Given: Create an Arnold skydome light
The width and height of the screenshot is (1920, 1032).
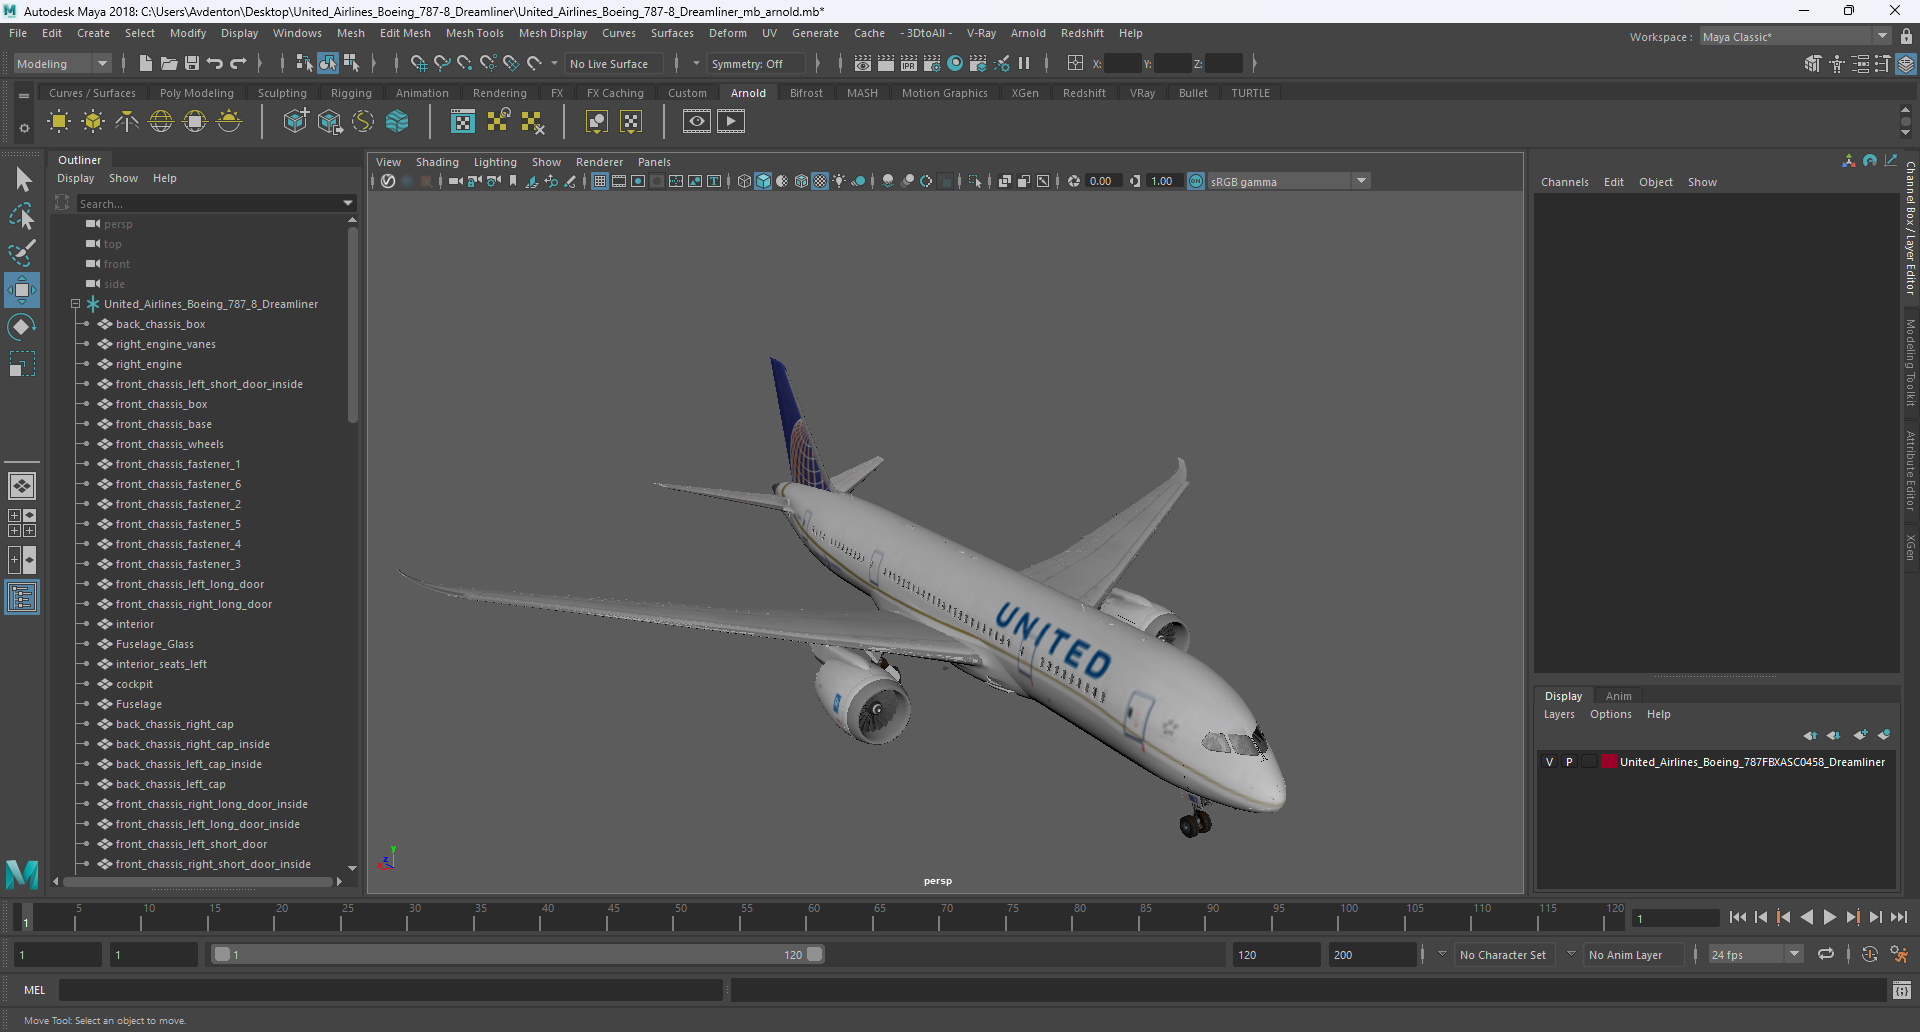Looking at the screenshot, I should (161, 122).
